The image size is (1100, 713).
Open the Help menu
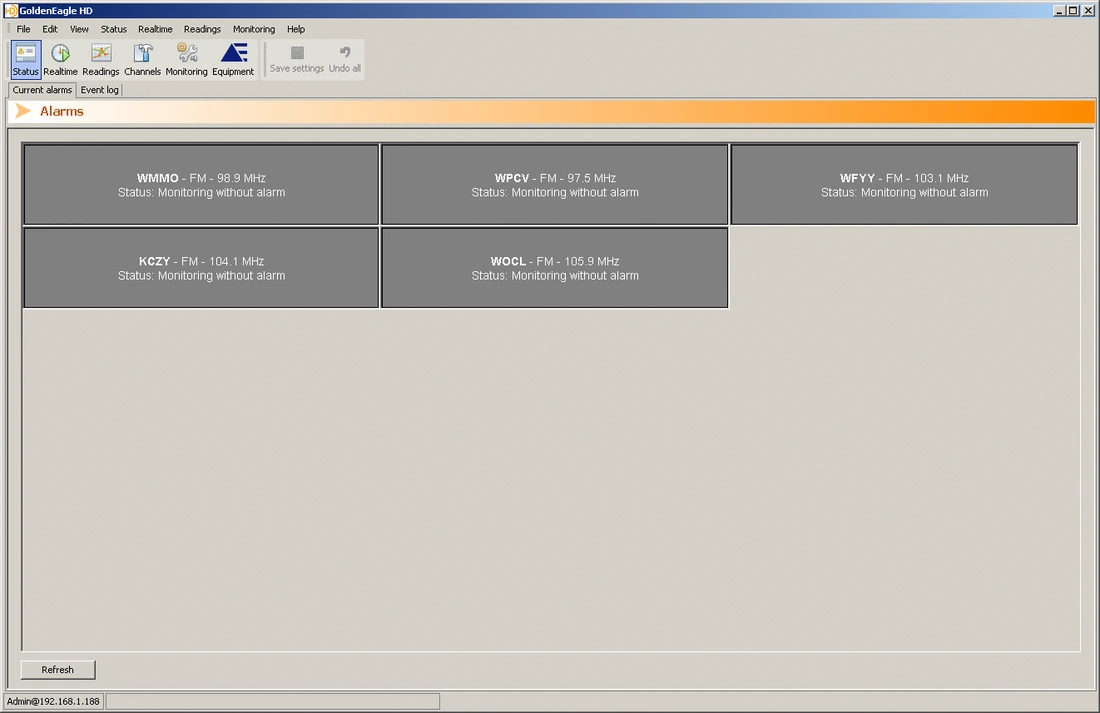(296, 29)
